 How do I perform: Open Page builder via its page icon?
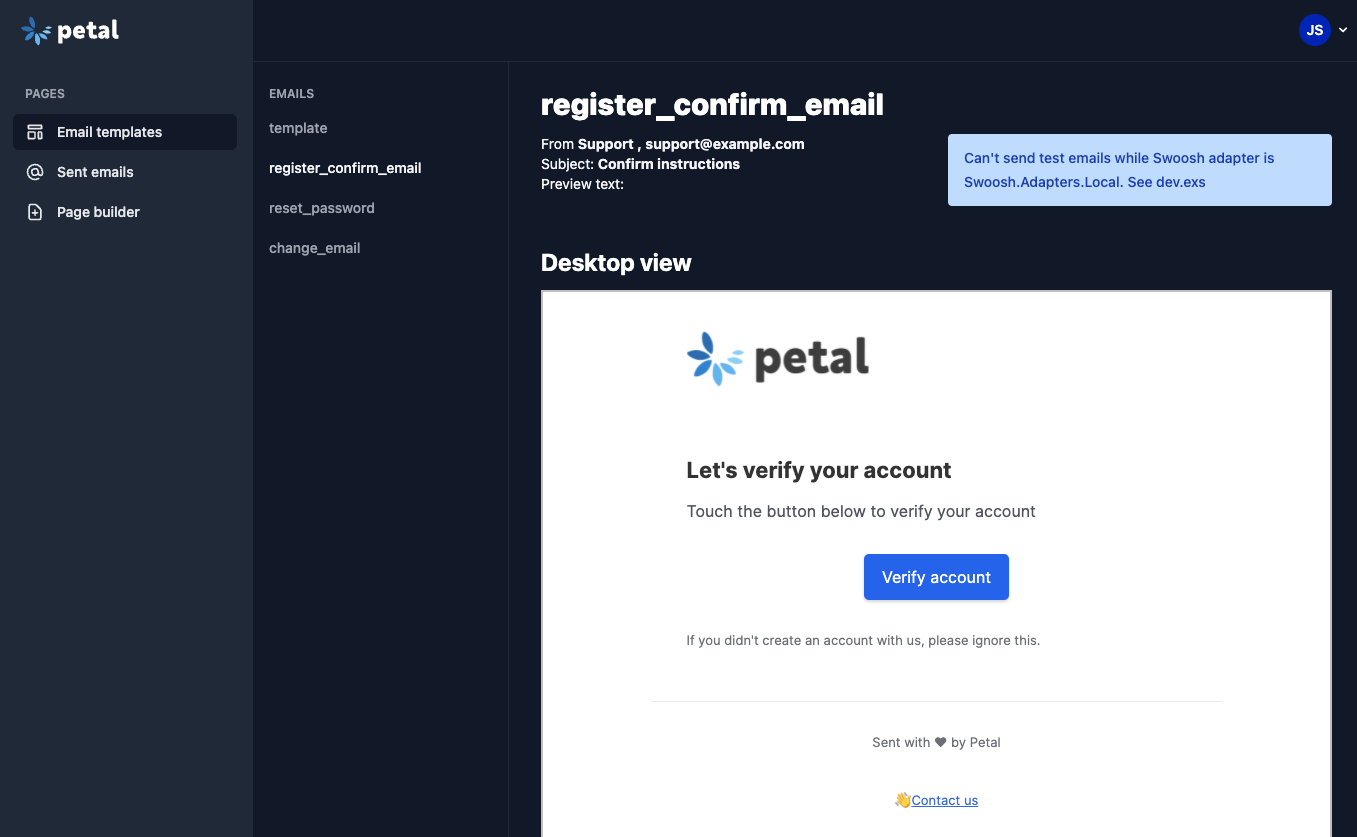click(x=35, y=211)
